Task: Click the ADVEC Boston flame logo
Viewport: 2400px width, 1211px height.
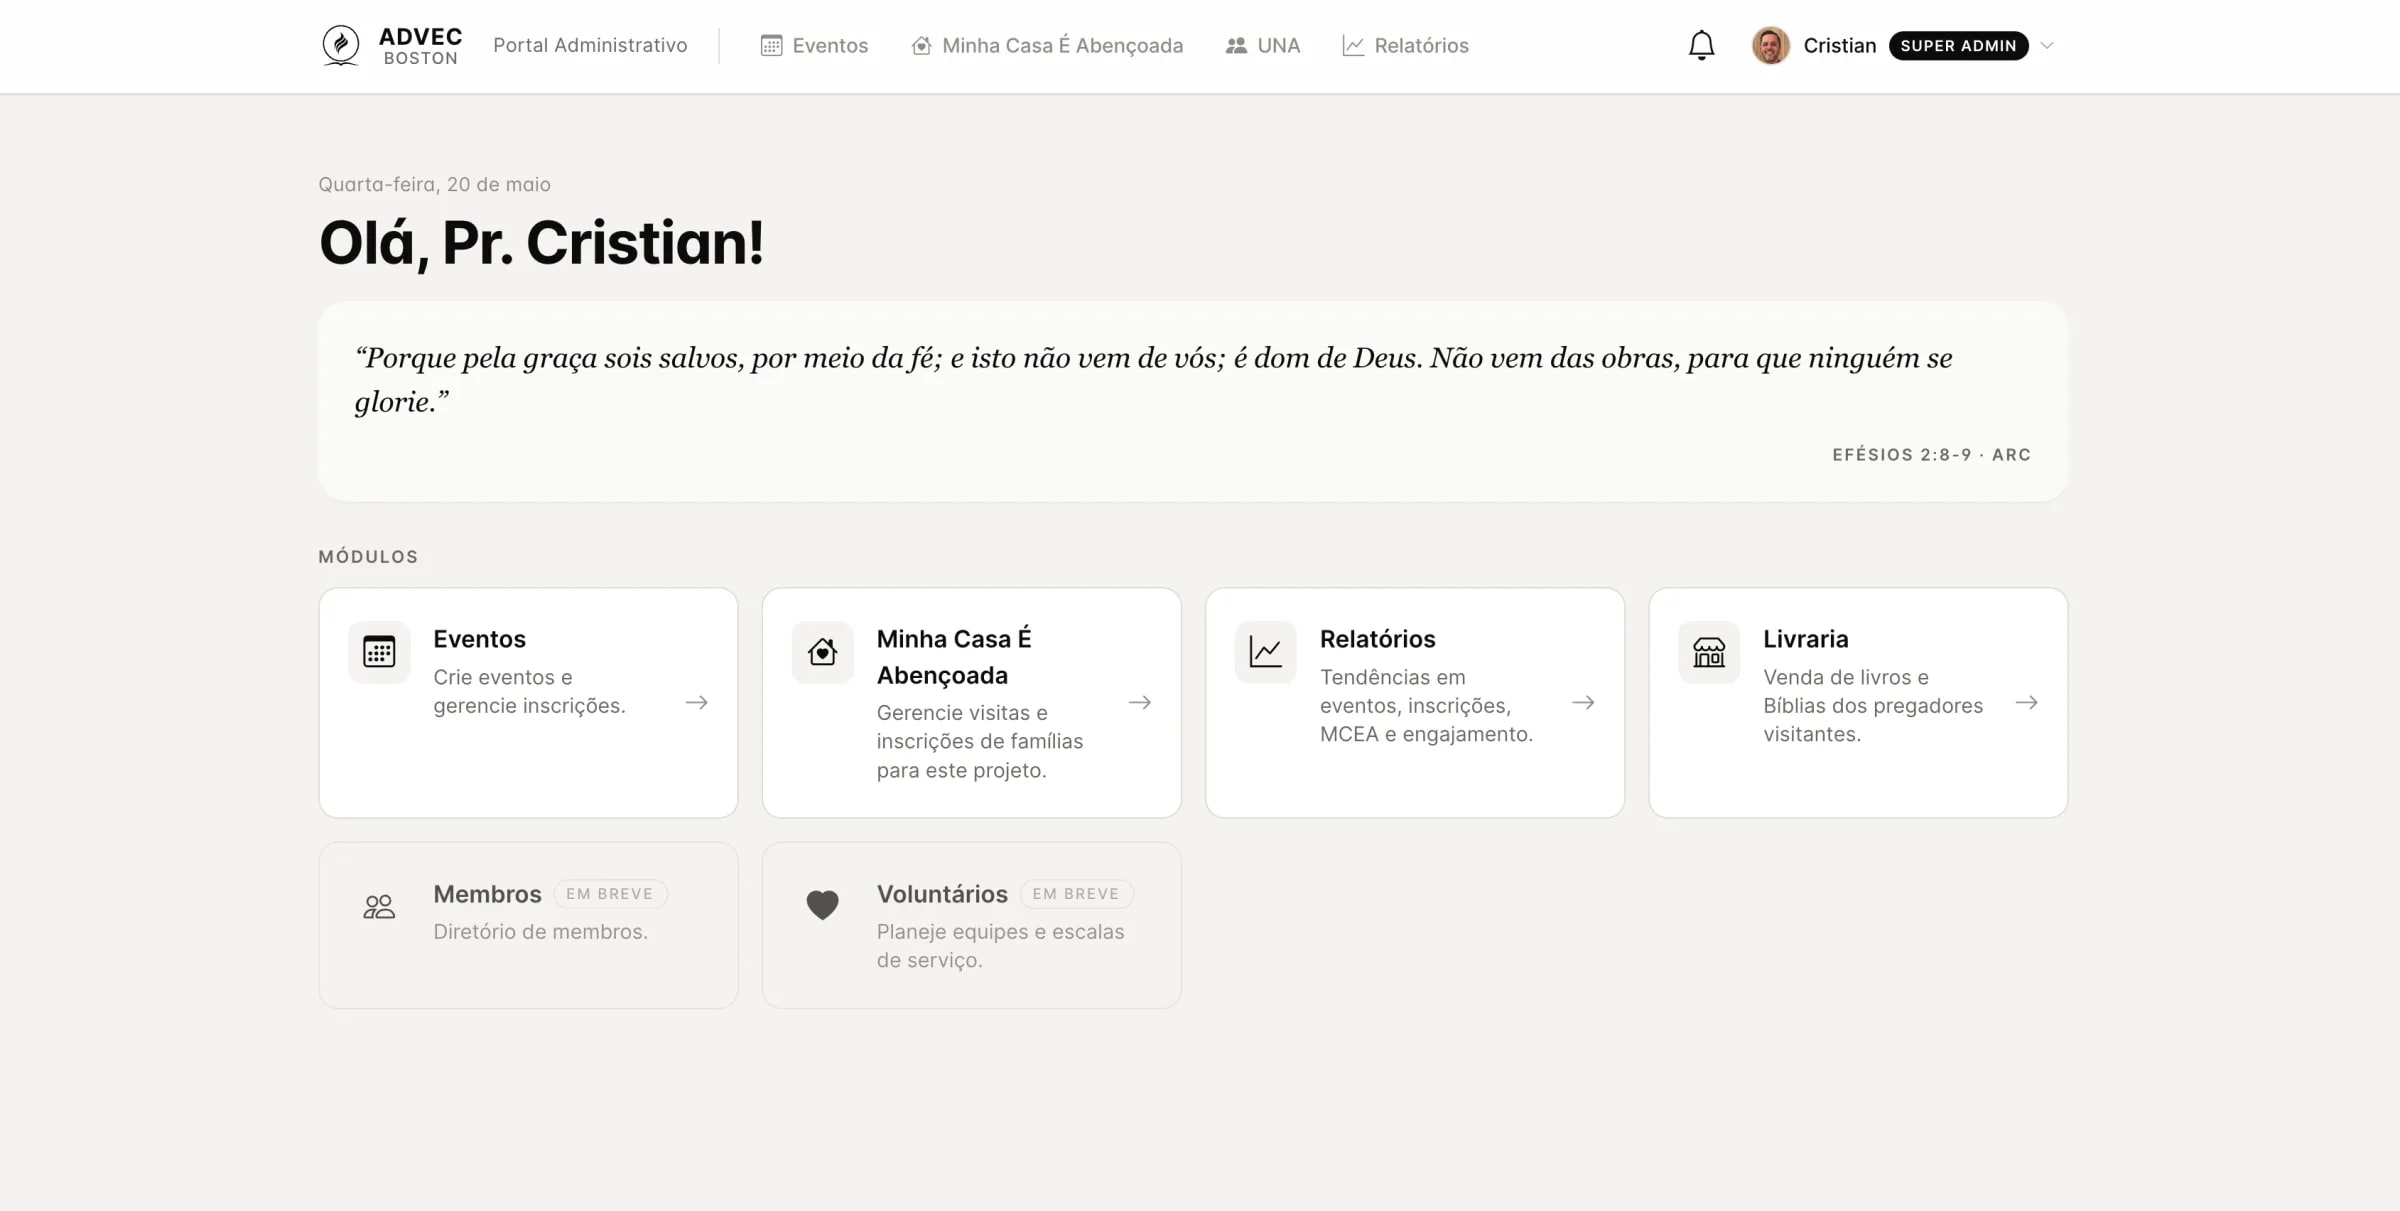Action: pos(341,45)
